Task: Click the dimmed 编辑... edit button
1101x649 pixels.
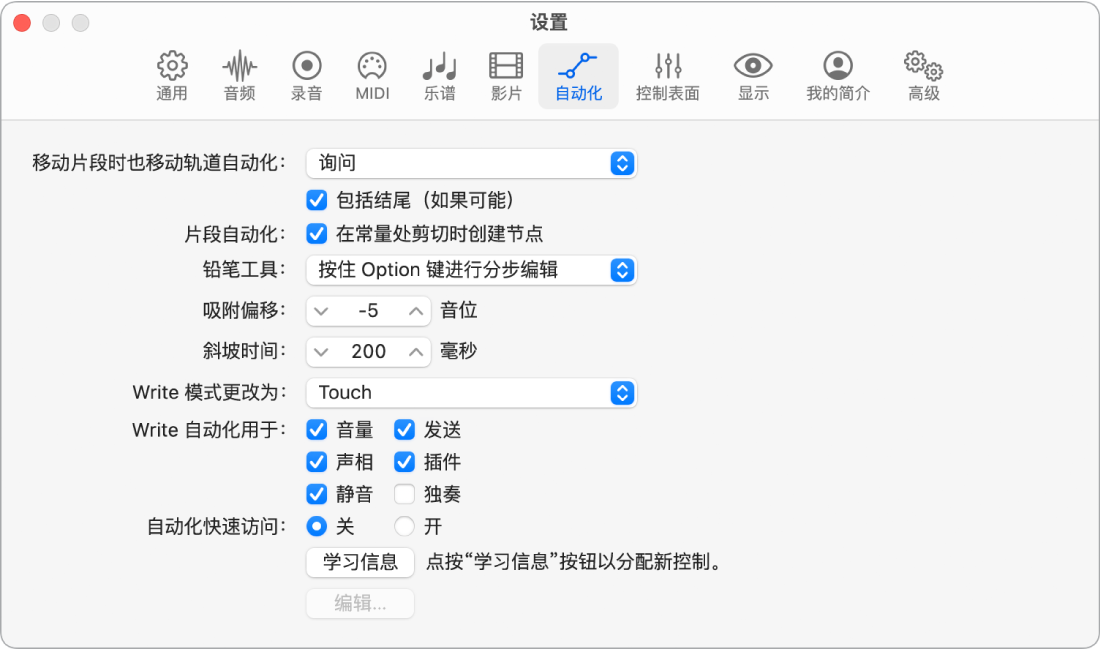Action: coord(360,603)
